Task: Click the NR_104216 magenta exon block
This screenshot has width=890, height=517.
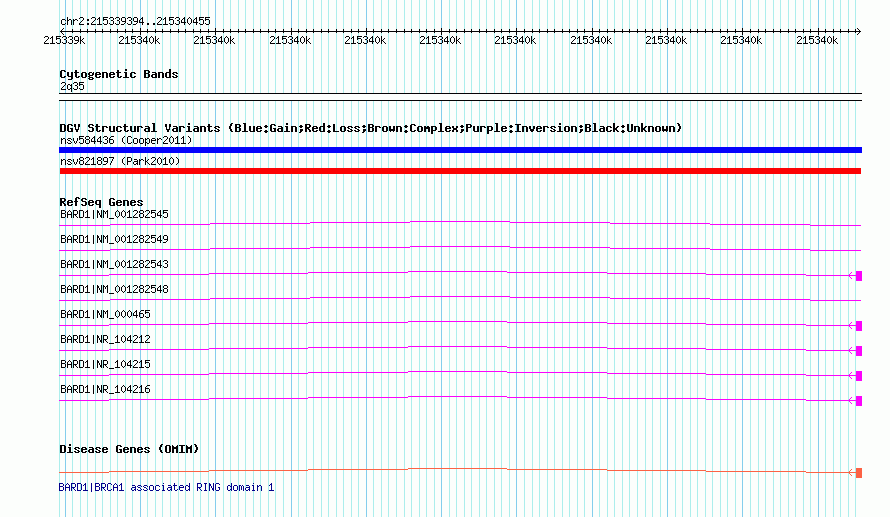Action: coord(859,401)
